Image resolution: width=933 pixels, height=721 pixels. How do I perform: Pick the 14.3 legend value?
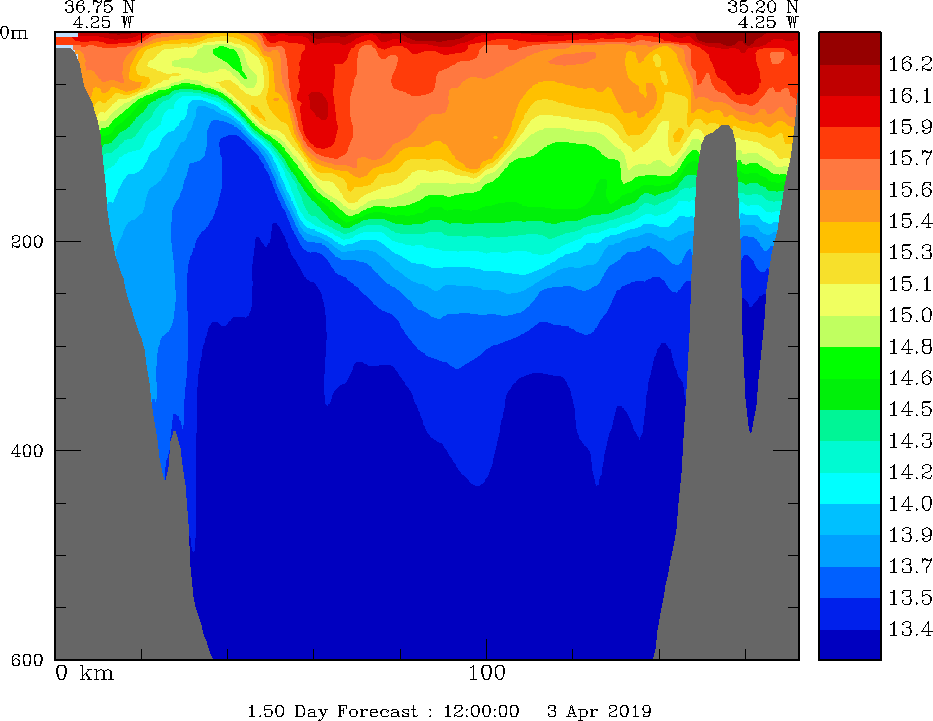click(x=910, y=441)
